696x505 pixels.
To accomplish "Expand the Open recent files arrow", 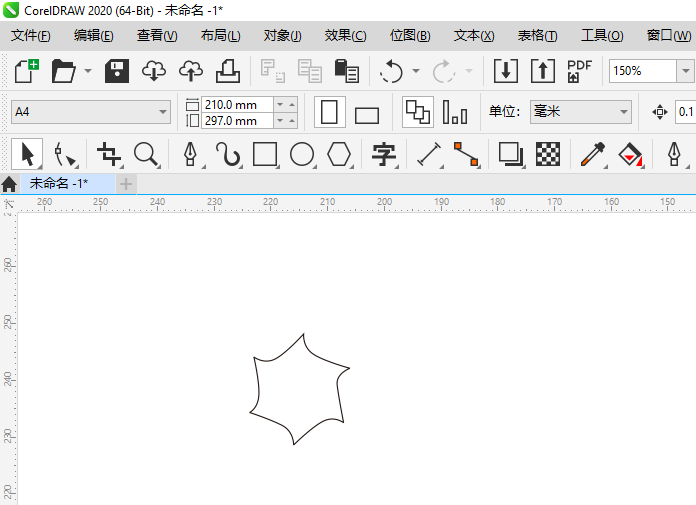I will coord(87,71).
